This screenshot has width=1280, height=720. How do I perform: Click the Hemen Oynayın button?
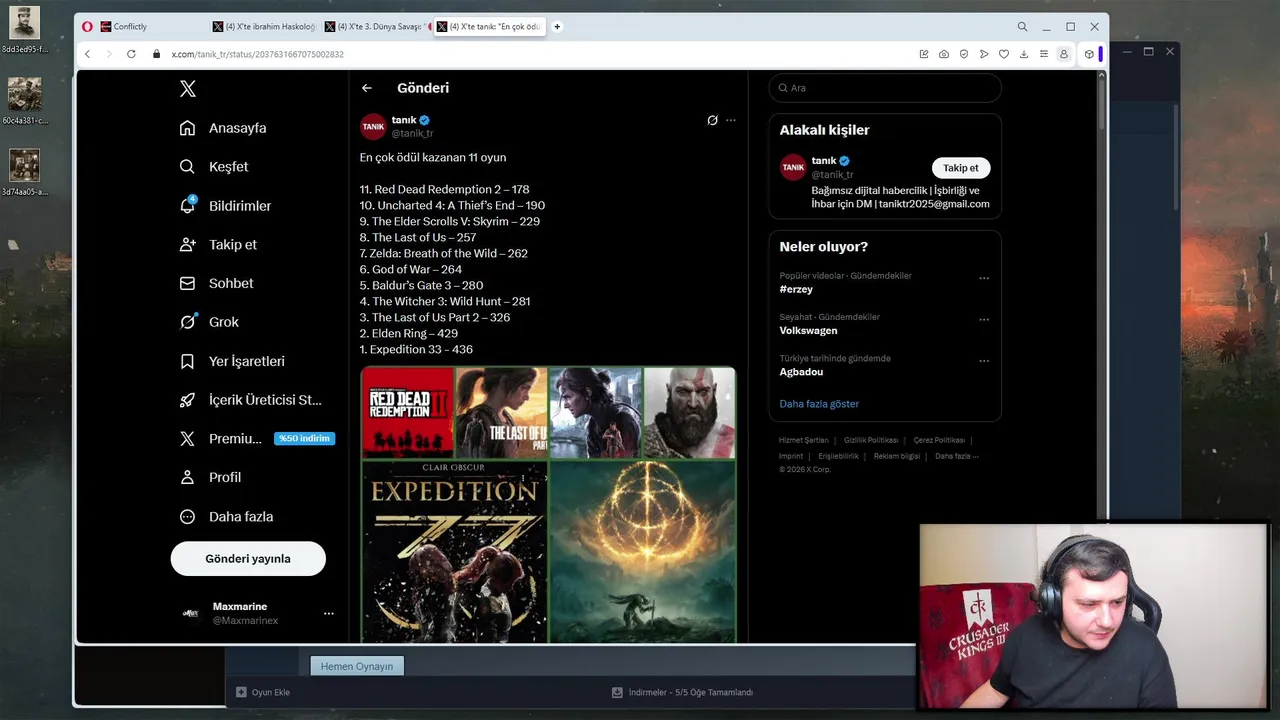(357, 666)
